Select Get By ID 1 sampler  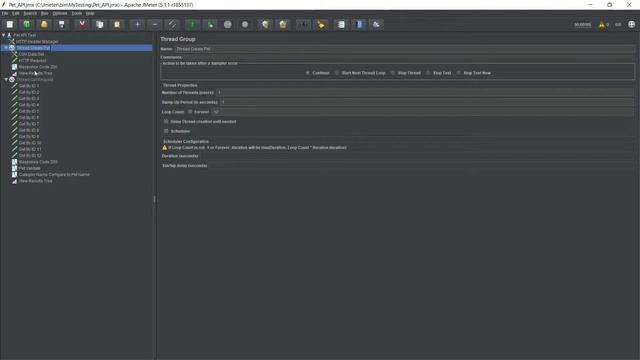coord(29,86)
